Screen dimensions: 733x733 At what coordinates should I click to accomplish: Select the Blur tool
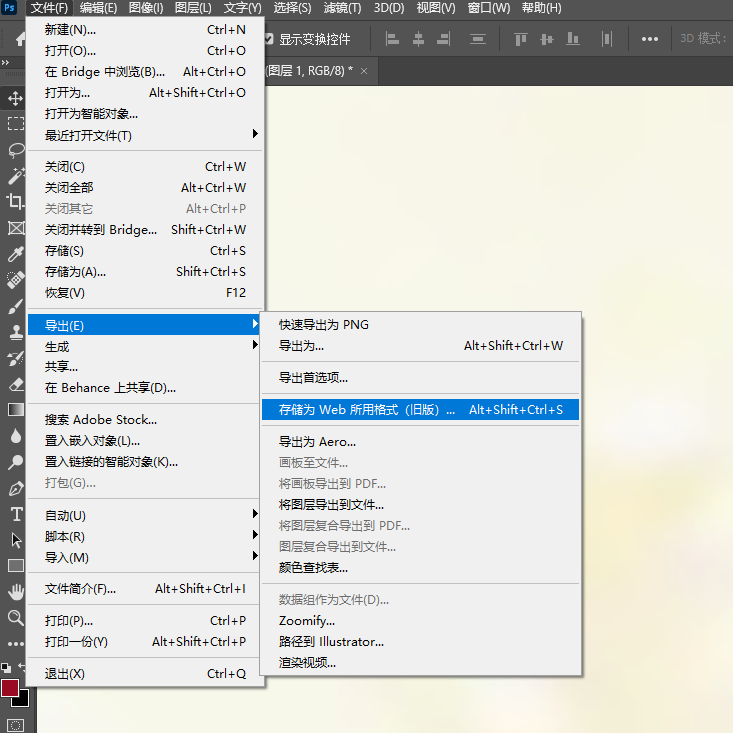(15, 436)
